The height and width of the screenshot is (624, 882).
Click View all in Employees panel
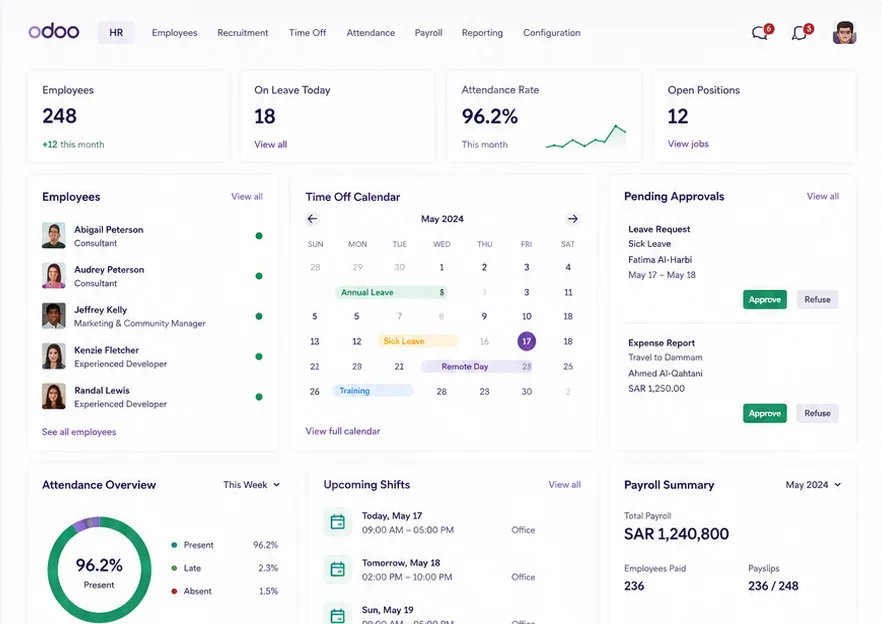coord(247,196)
